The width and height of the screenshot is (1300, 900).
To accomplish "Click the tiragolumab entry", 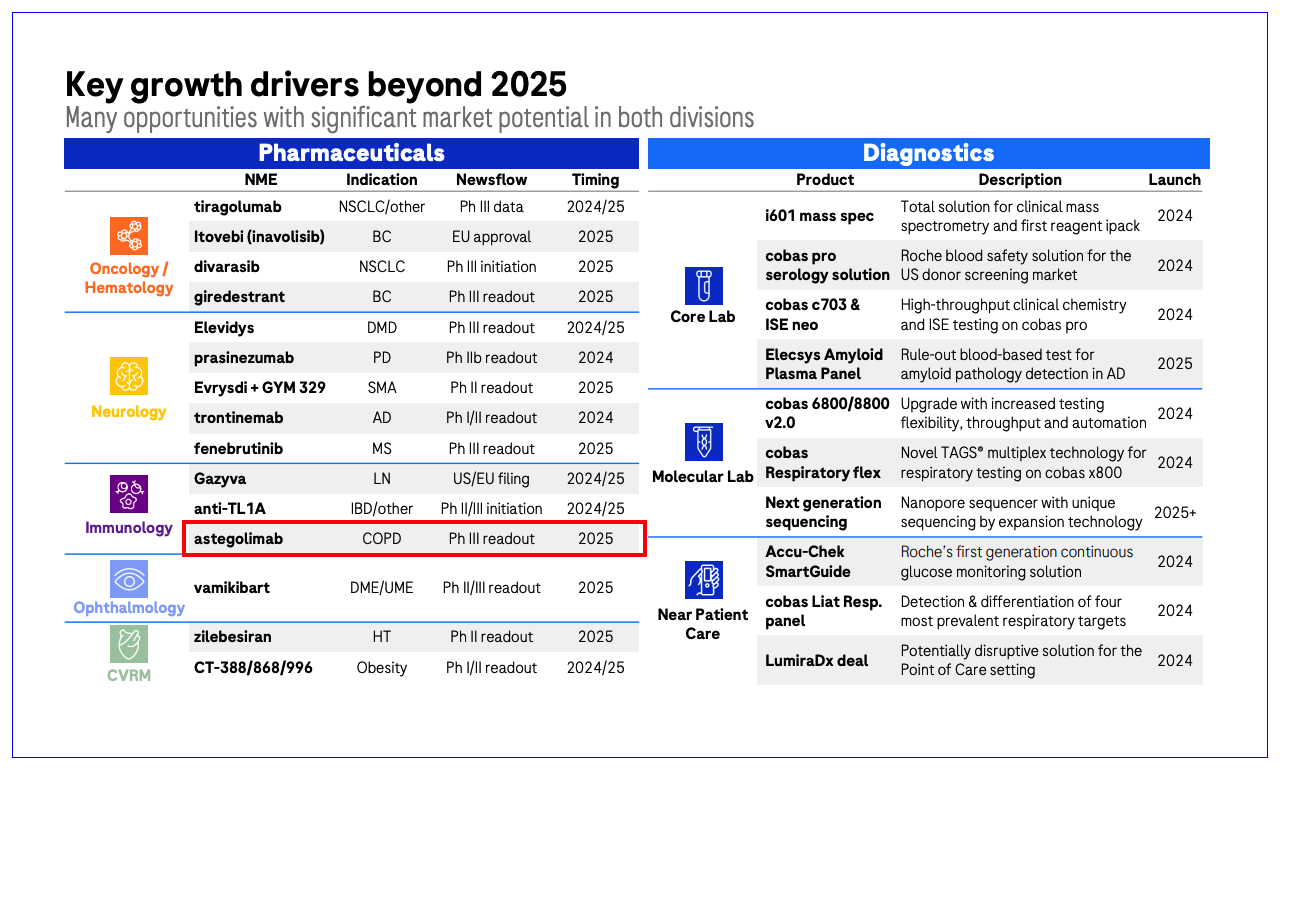I will [x=238, y=207].
